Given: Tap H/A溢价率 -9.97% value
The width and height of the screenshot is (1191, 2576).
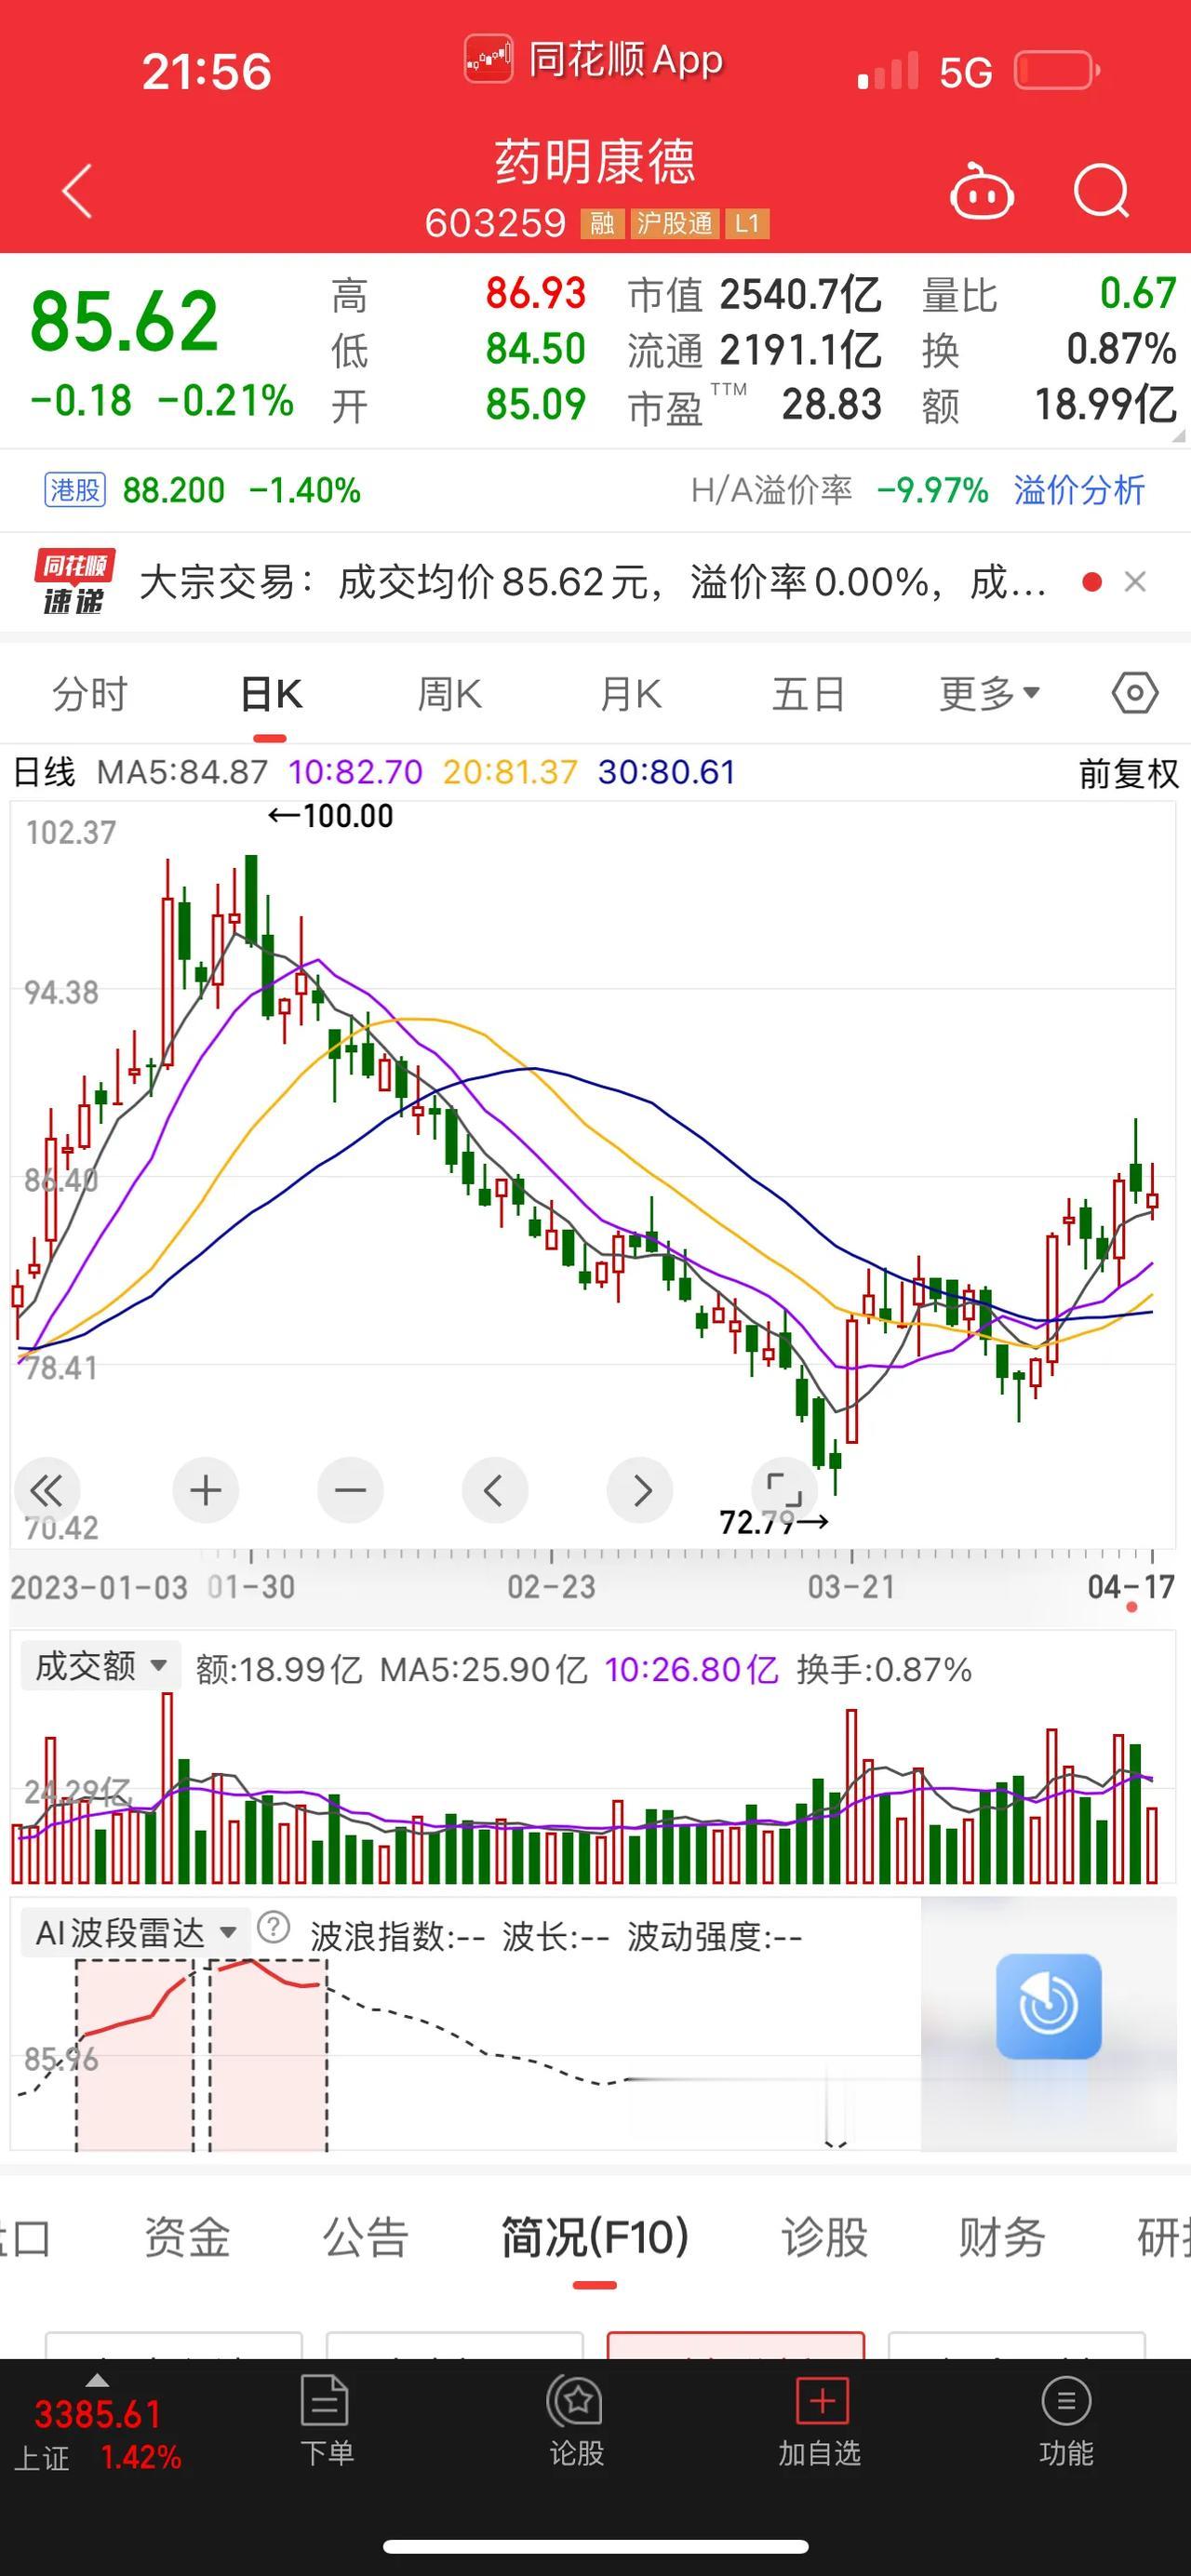Looking at the screenshot, I should point(932,490).
